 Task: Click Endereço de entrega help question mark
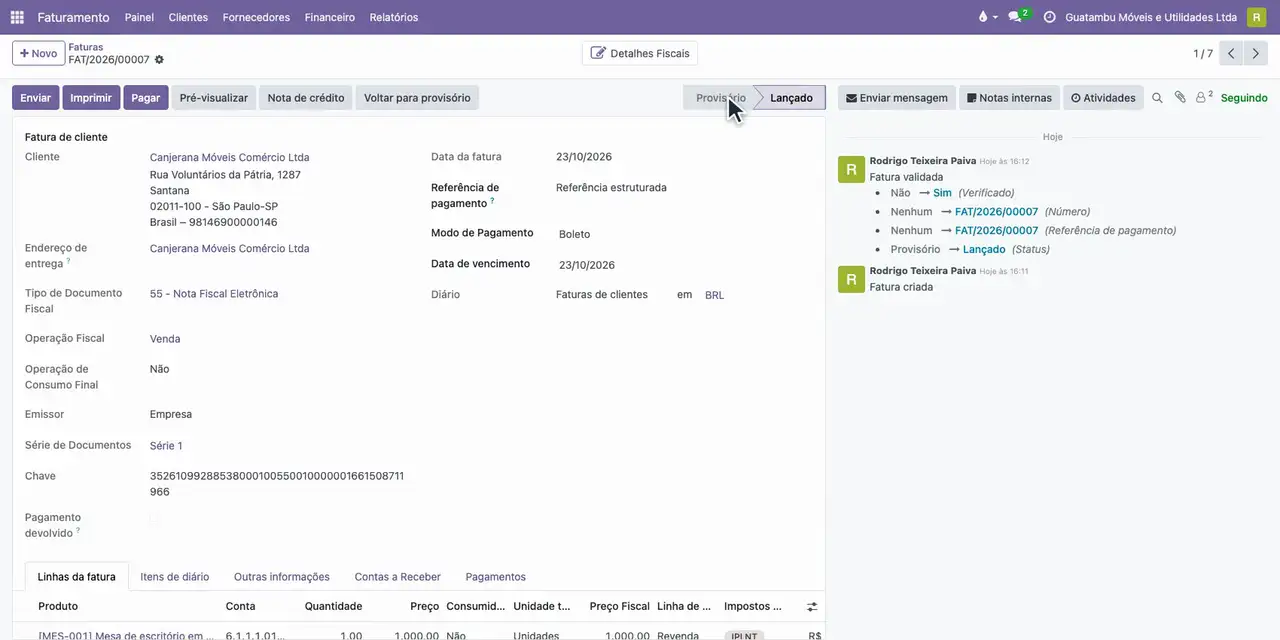[x=68, y=262]
